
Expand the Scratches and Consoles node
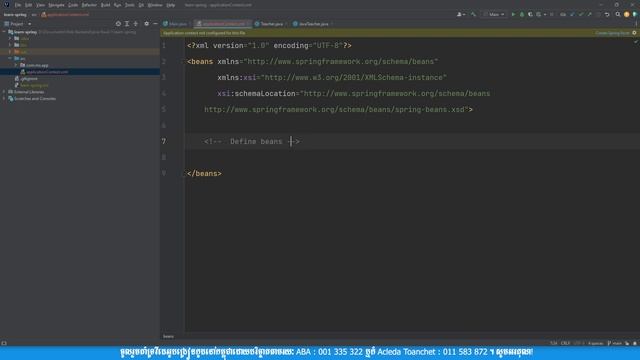(x=4, y=98)
